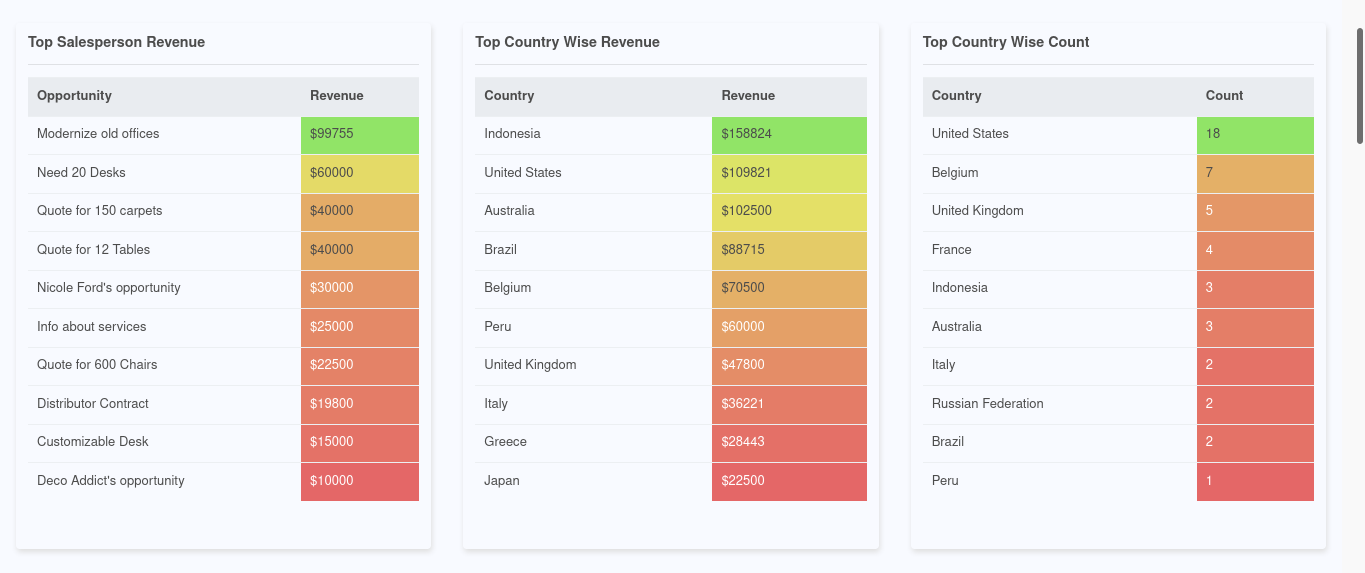The height and width of the screenshot is (573, 1365).
Task: Click Japan in the country revenue table
Action: pos(501,481)
